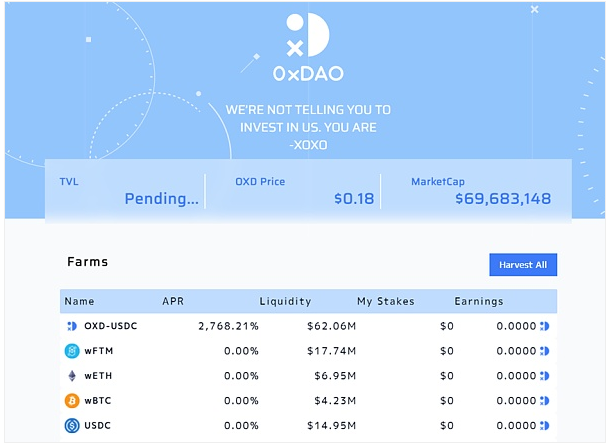Open the OXD-USDC farm row
Image resolution: width=611 pixels, height=445 pixels.
[x=308, y=326]
